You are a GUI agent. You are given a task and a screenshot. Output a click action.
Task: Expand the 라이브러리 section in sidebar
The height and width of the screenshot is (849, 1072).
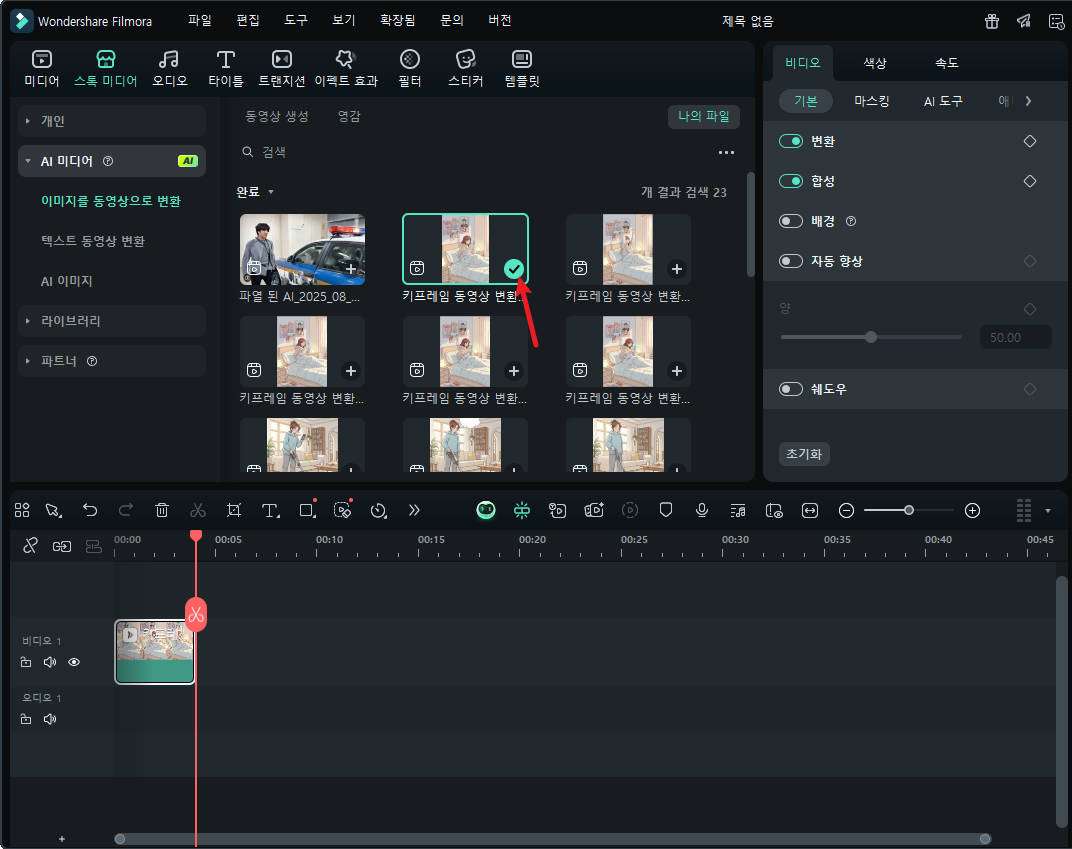tap(70, 321)
